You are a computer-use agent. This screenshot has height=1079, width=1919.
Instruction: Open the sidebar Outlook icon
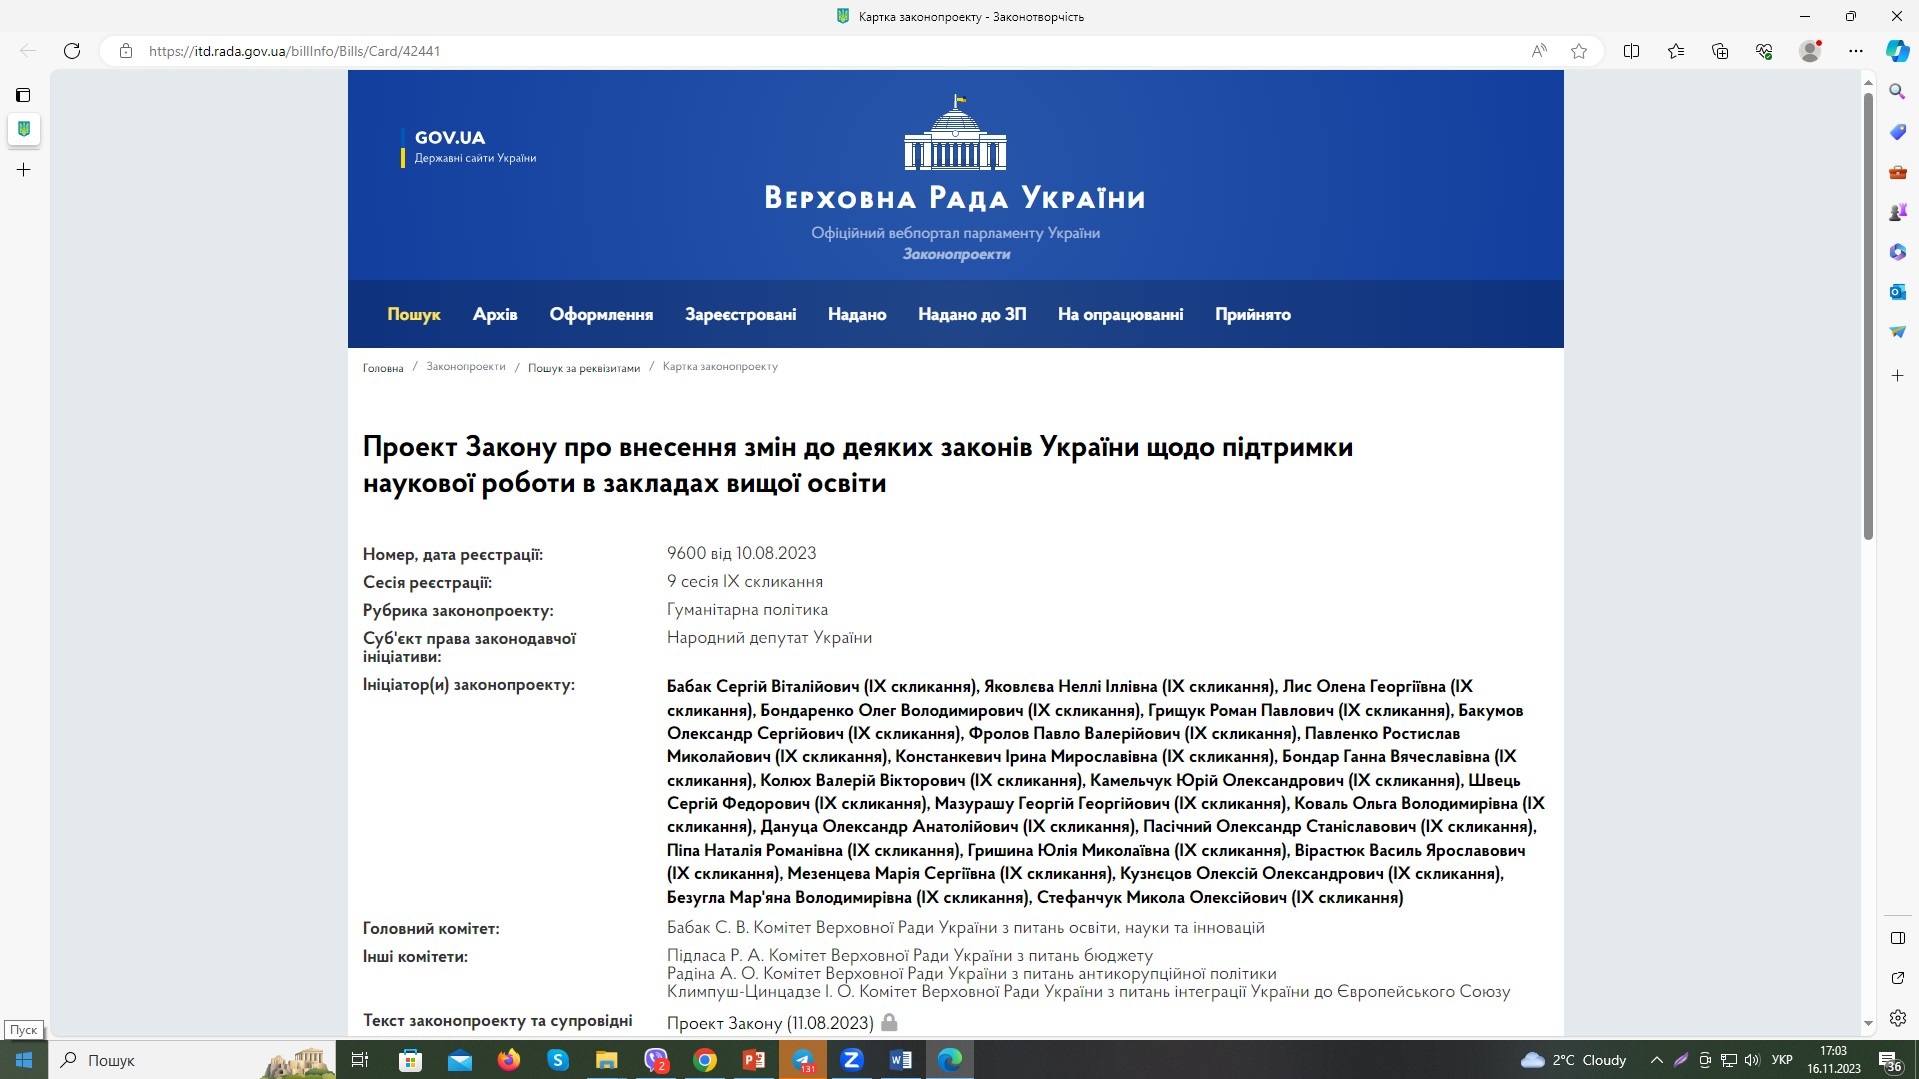click(x=1897, y=292)
